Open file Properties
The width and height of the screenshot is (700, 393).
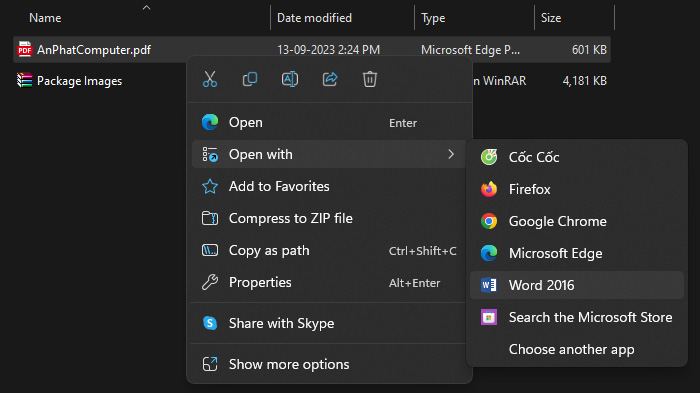tap(329, 283)
